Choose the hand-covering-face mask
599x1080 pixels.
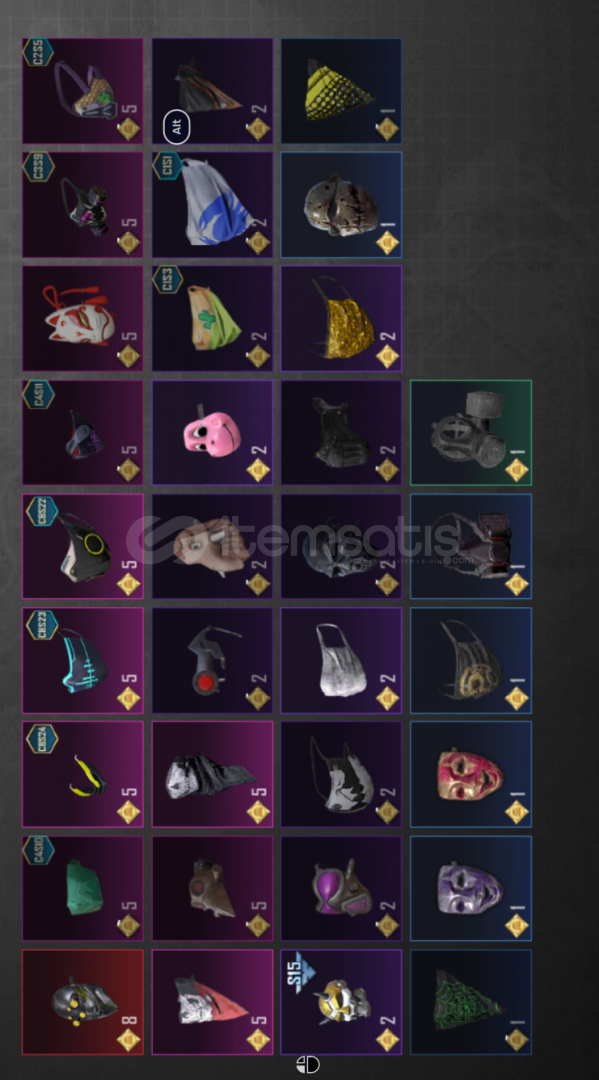[212, 546]
